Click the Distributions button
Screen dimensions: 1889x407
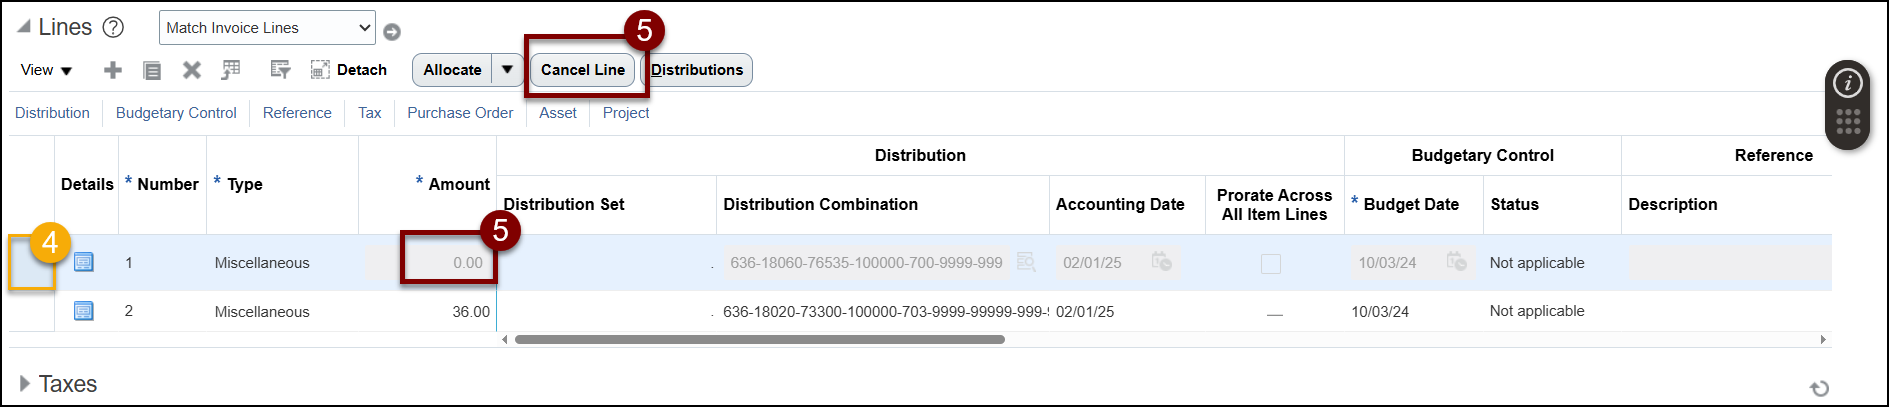point(697,70)
